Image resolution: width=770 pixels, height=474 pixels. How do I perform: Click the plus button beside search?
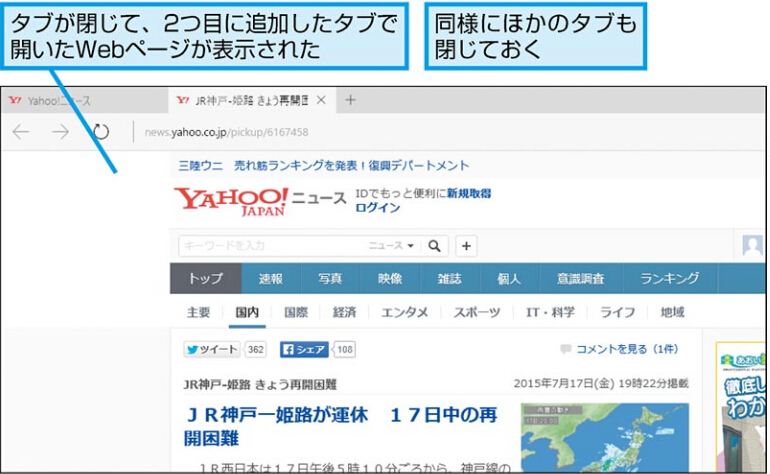point(467,246)
